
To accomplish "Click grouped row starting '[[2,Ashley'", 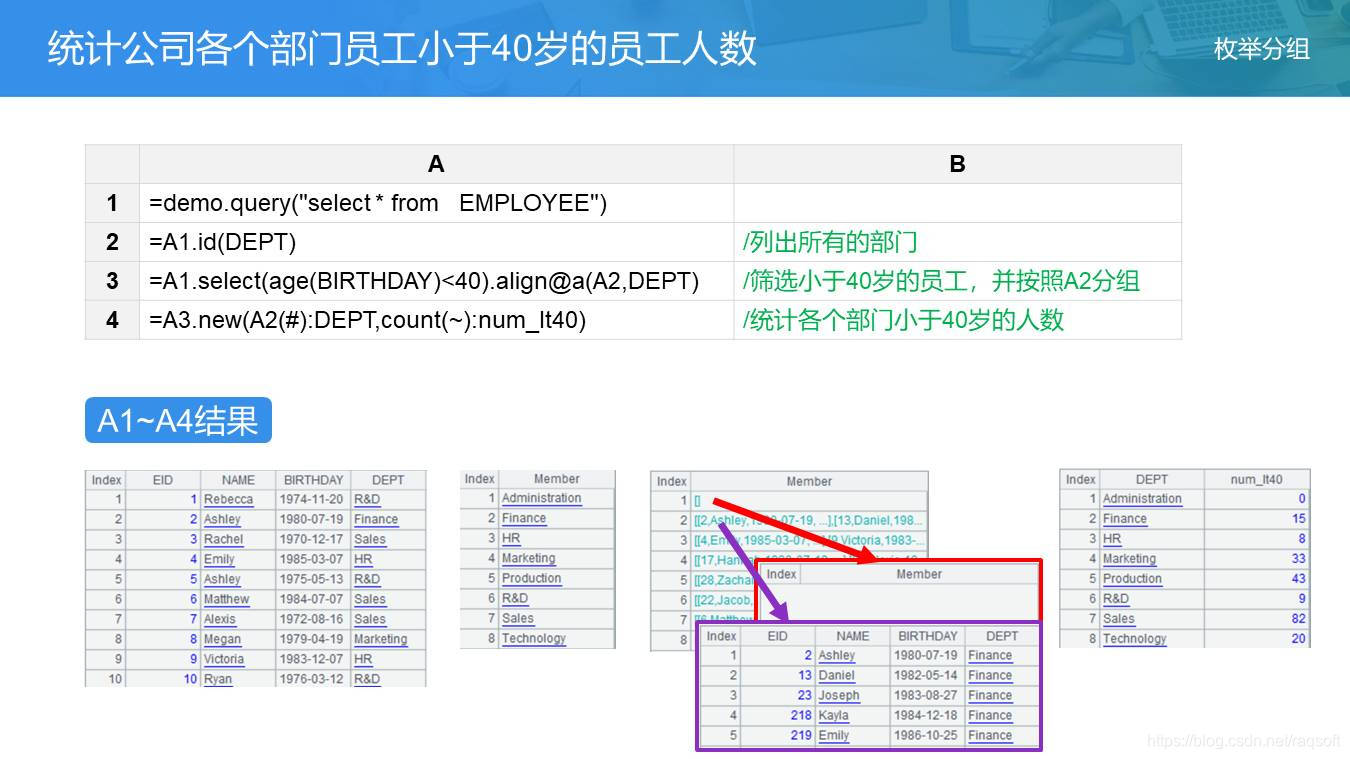I will pyautogui.click(x=809, y=521).
